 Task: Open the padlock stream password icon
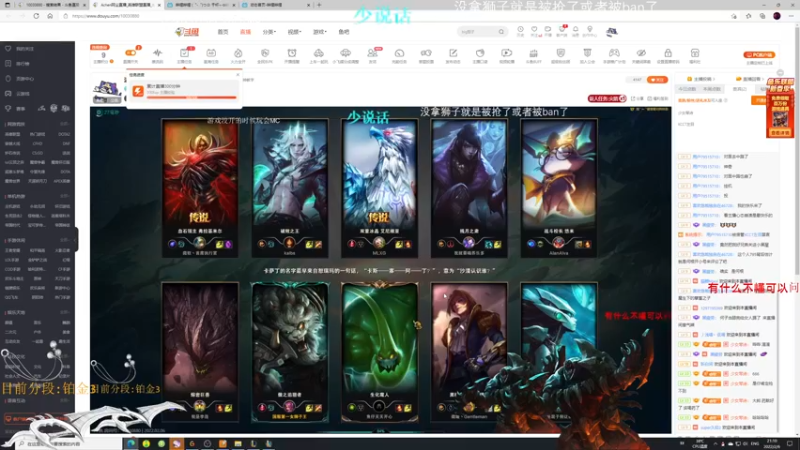pos(668,53)
